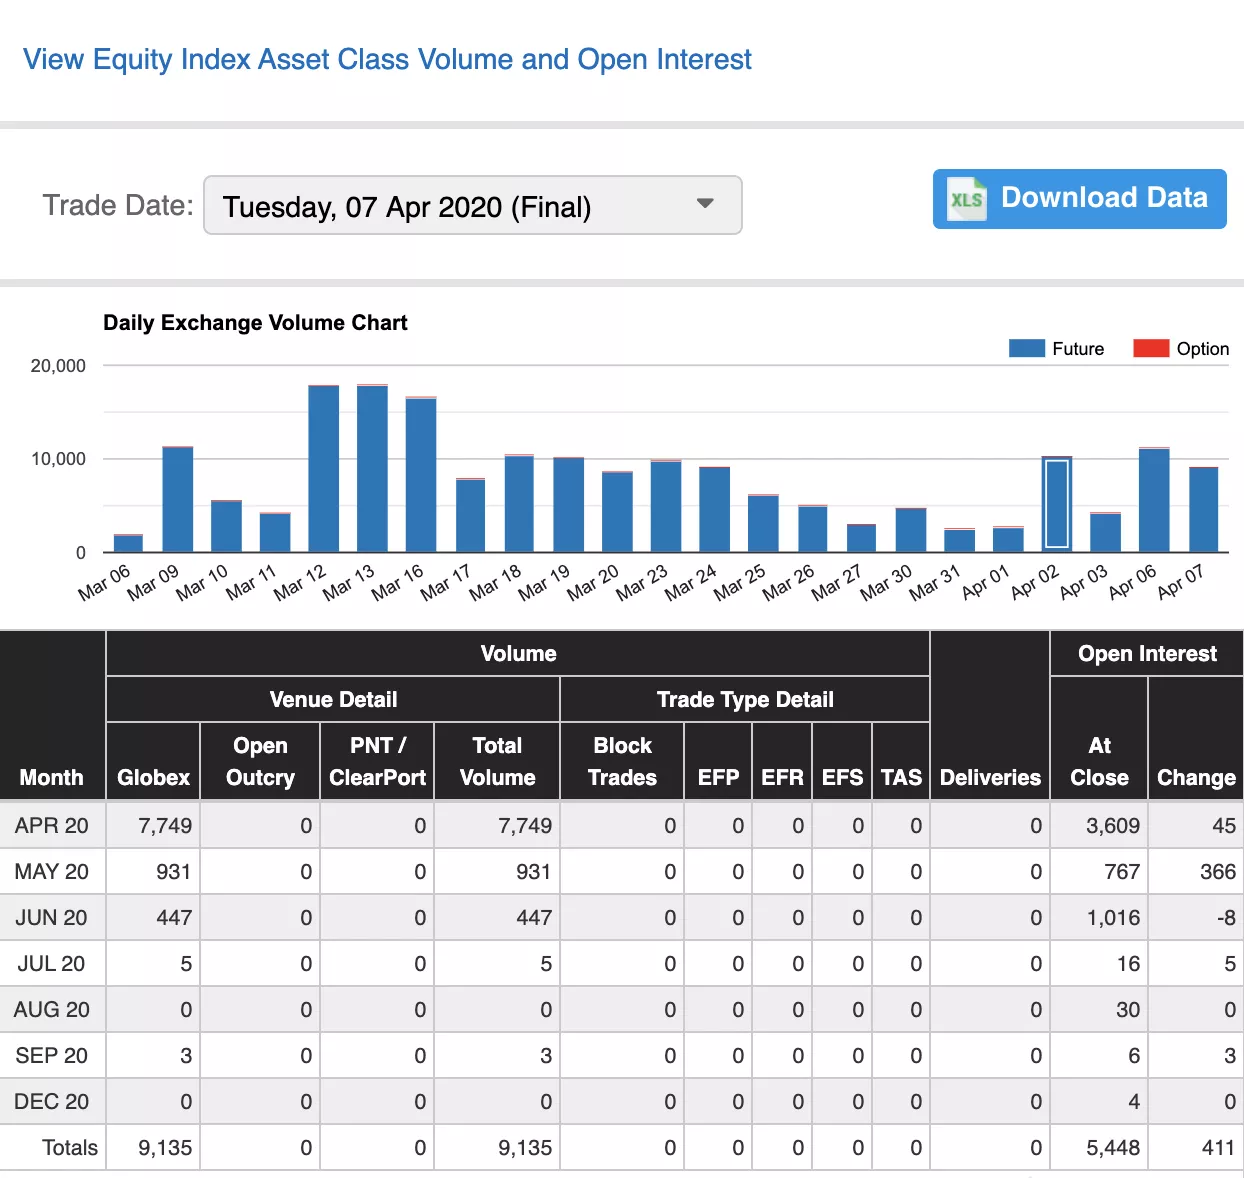The image size is (1244, 1178).
Task: Click the red Option legend swatch
Action: [1150, 348]
